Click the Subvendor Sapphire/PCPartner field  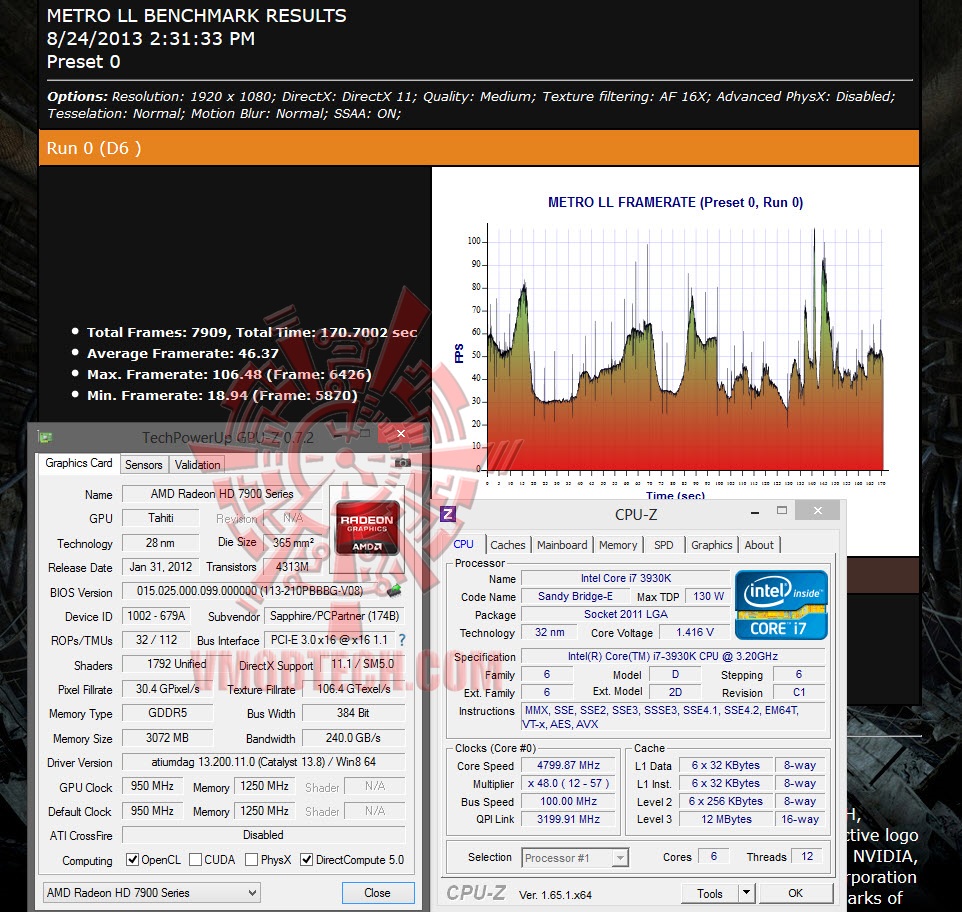point(334,616)
